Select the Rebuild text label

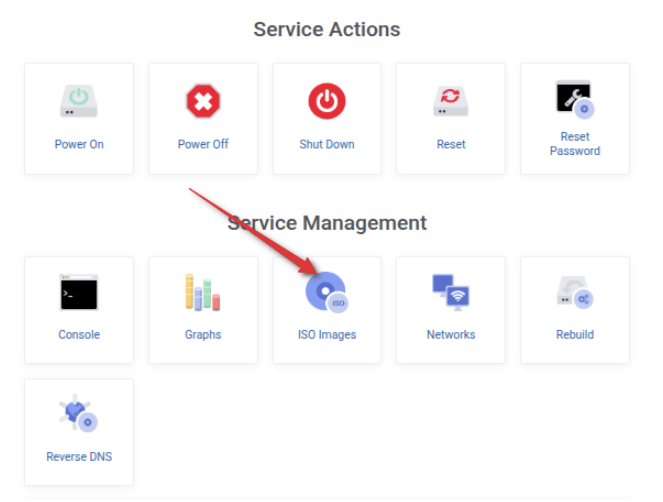pos(575,335)
